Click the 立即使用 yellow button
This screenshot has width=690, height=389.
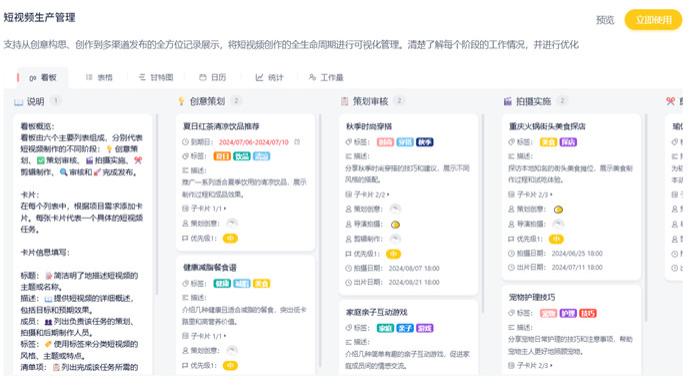[x=653, y=20]
